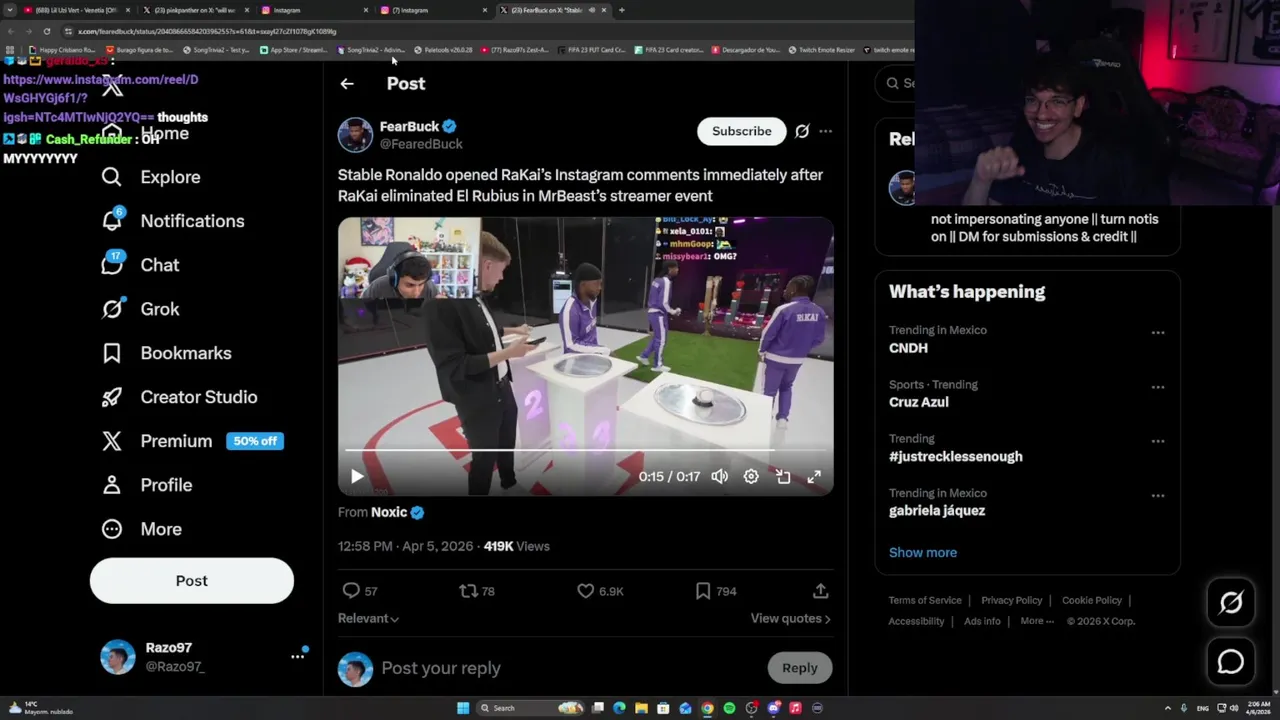Click Show more under What's happening
Screen dimensions: 1280x720
point(923,552)
